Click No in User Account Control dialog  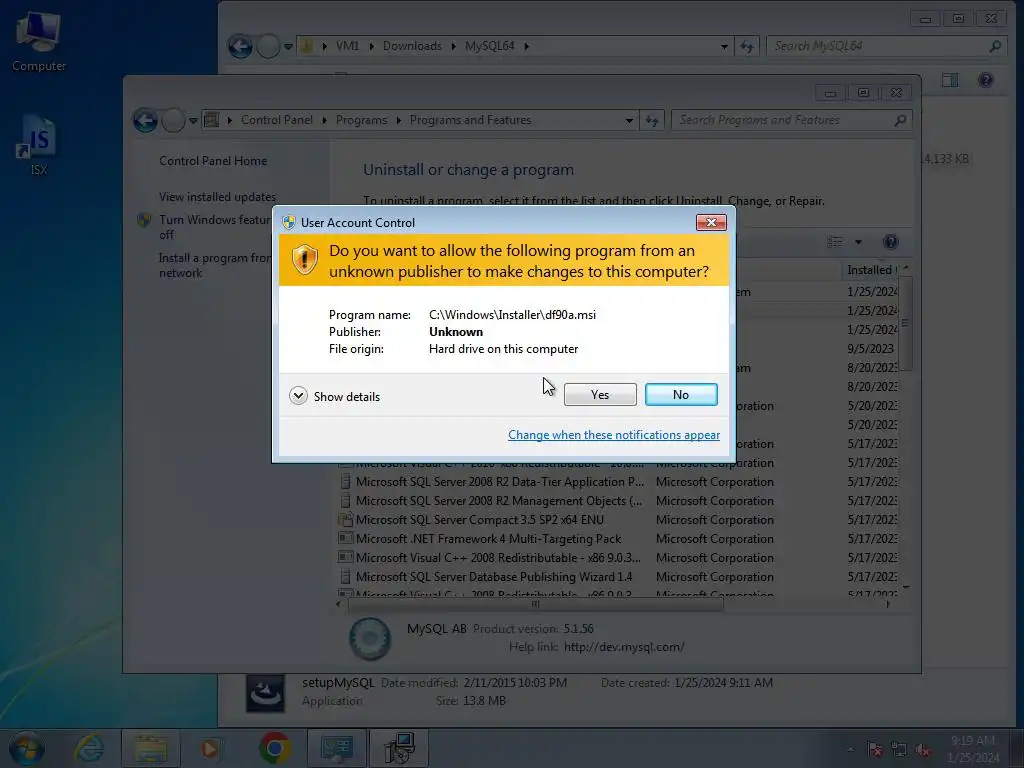pyautogui.click(x=680, y=394)
